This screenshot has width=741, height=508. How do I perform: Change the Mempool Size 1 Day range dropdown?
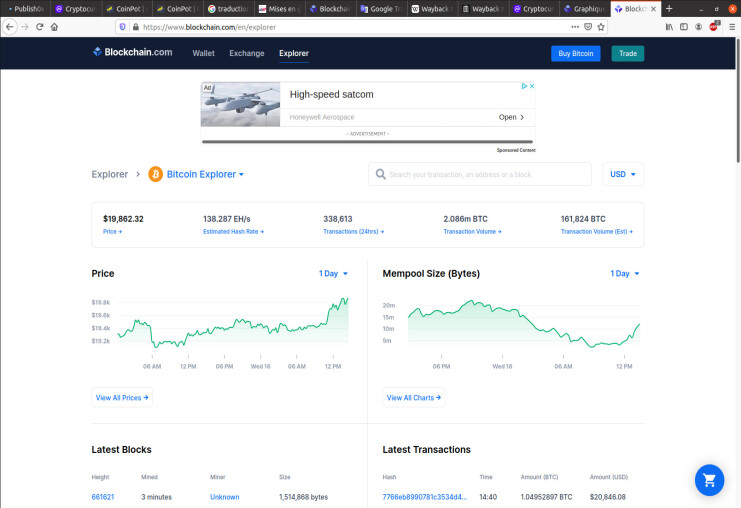click(624, 274)
